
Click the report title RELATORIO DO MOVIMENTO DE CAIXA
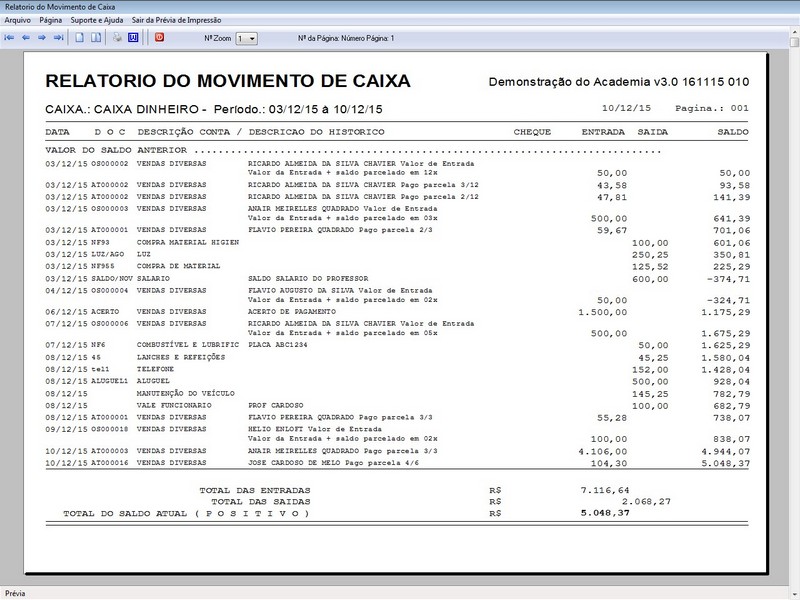click(x=228, y=81)
